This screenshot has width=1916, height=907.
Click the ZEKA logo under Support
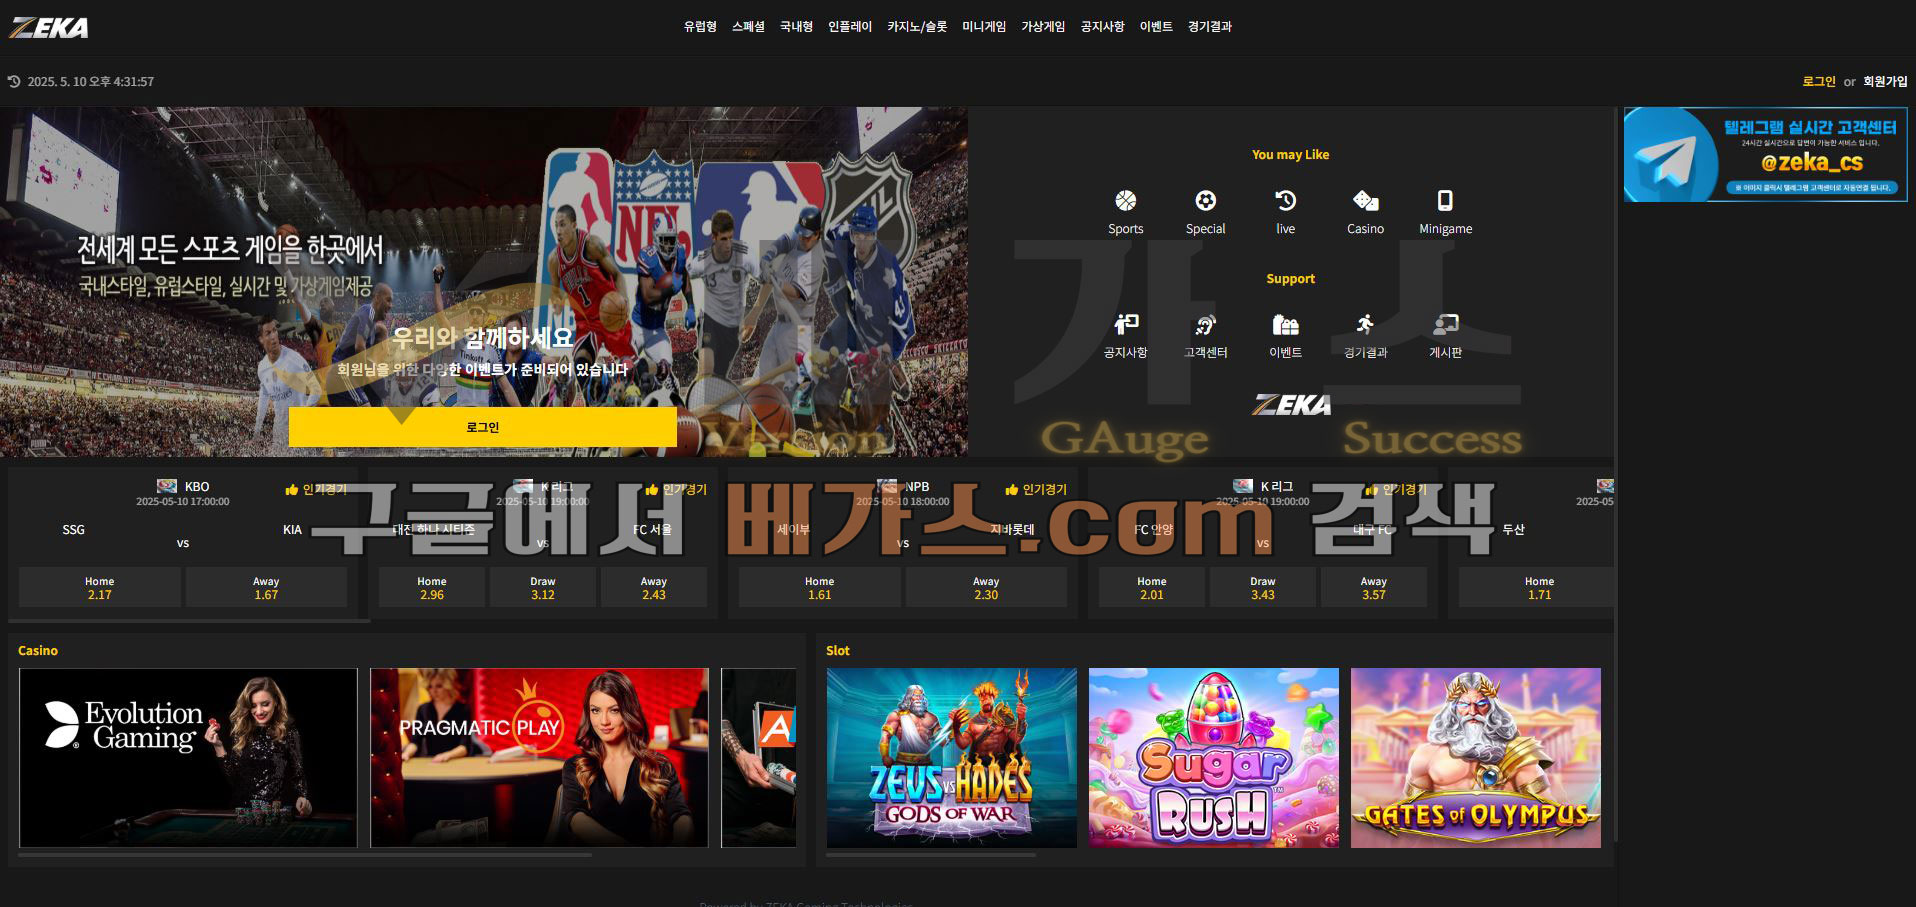[x=1291, y=405]
